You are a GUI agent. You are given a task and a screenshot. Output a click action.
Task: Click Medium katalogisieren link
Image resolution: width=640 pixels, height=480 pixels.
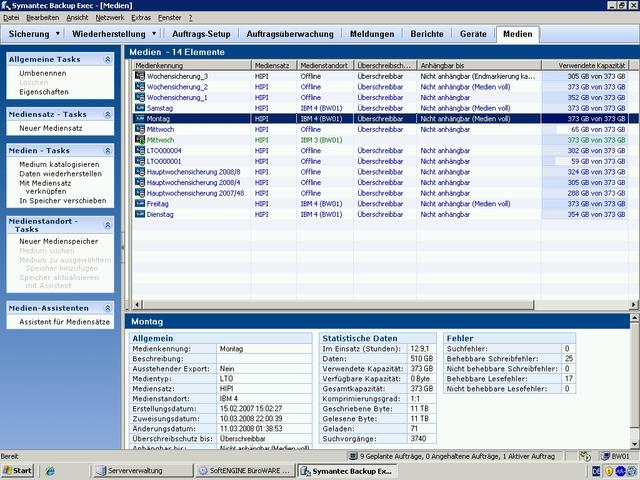tap(59, 164)
